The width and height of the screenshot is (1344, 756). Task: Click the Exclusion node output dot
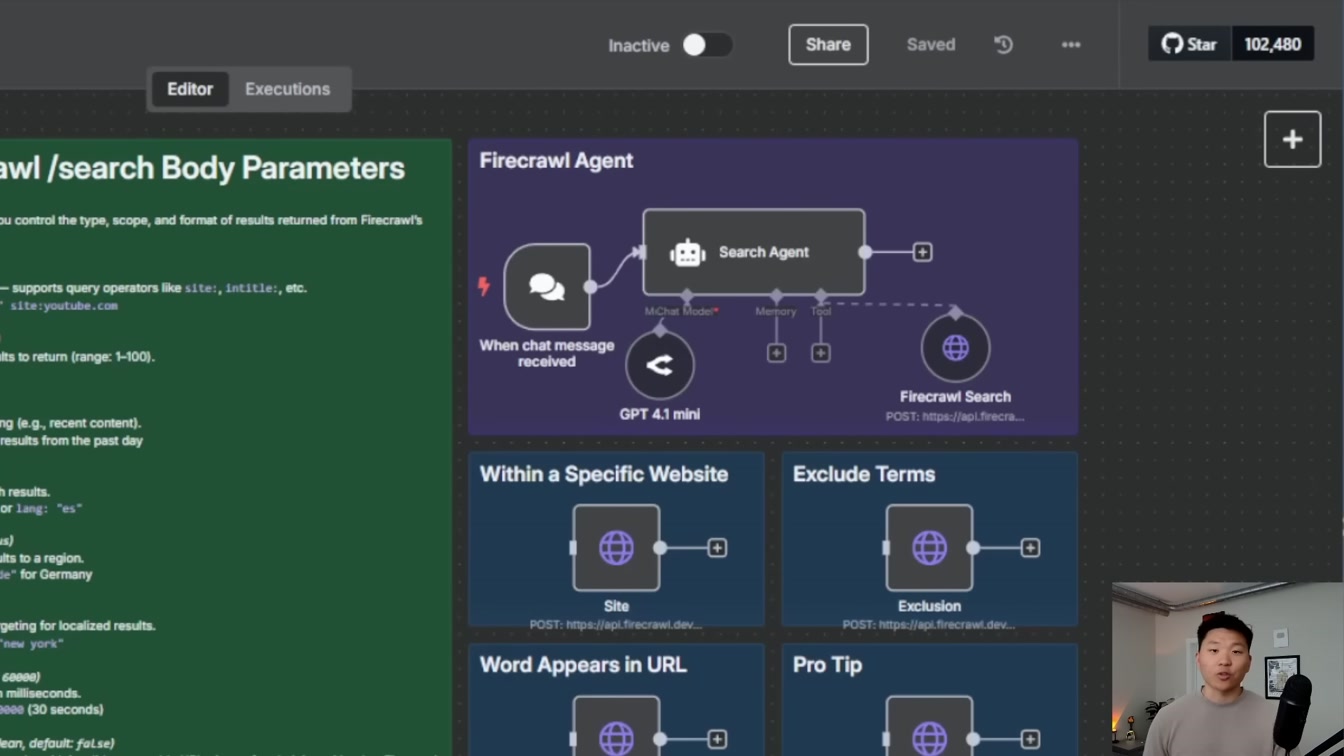[x=973, y=548]
